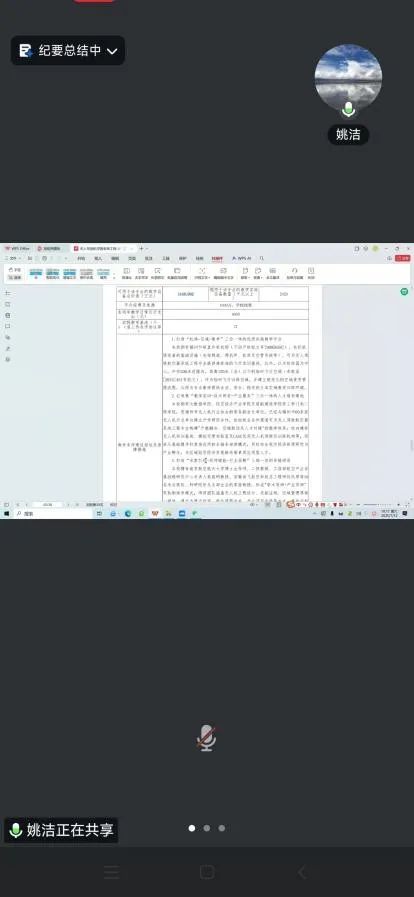
Task: Tap Android home navigation icon
Action: click(x=207, y=872)
